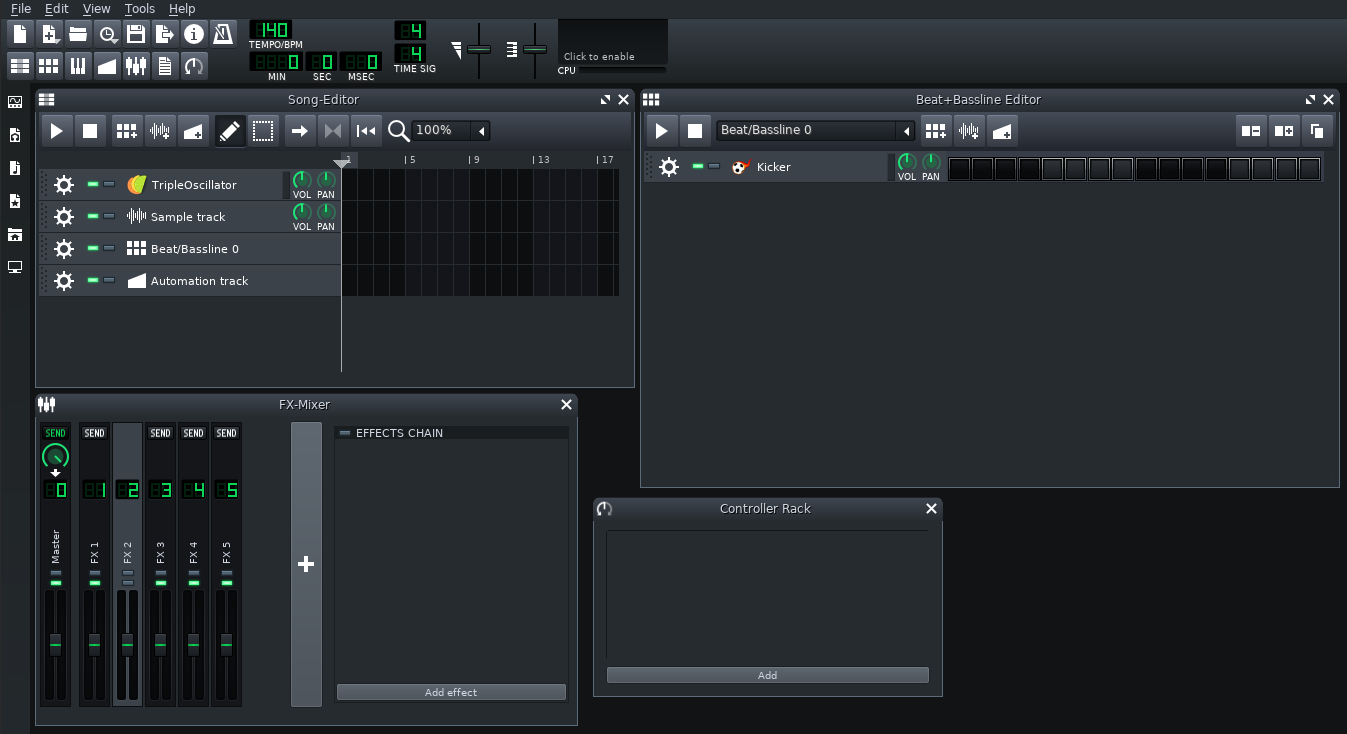Click the What's This info icon
This screenshot has height=734, width=1347.
(x=194, y=34)
